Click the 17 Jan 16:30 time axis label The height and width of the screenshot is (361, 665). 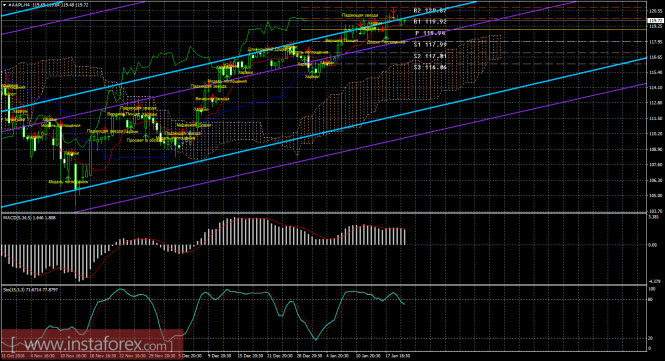(398, 356)
